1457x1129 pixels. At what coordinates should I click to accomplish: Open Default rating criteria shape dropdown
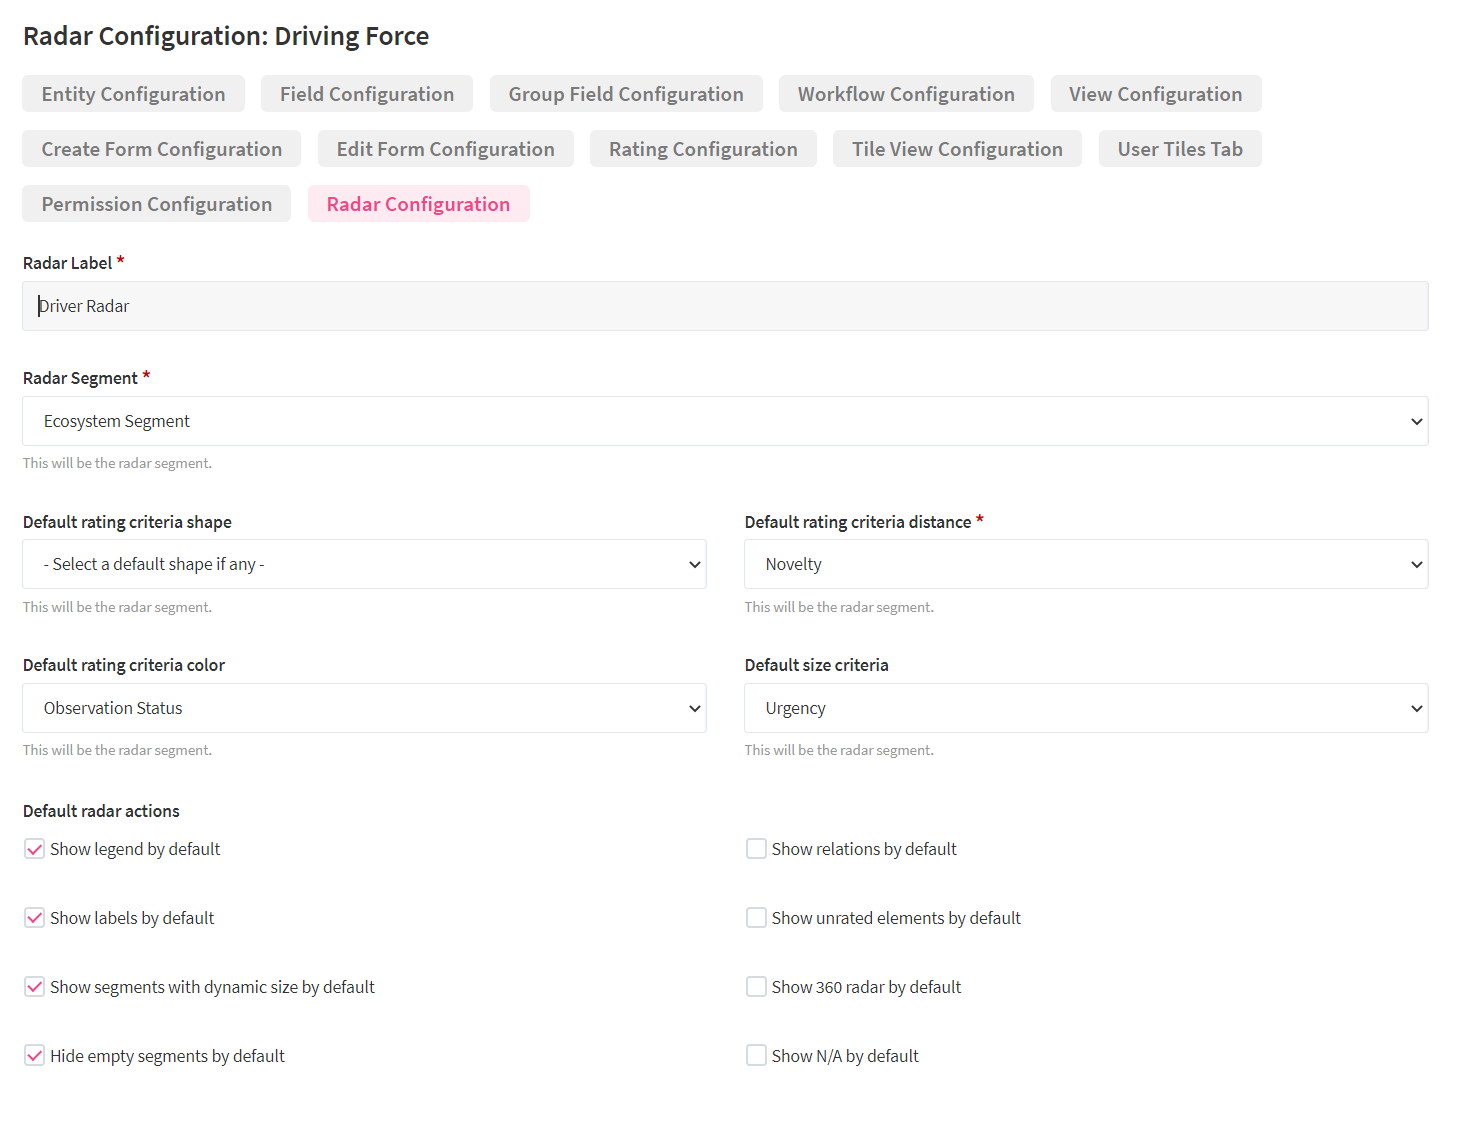364,564
